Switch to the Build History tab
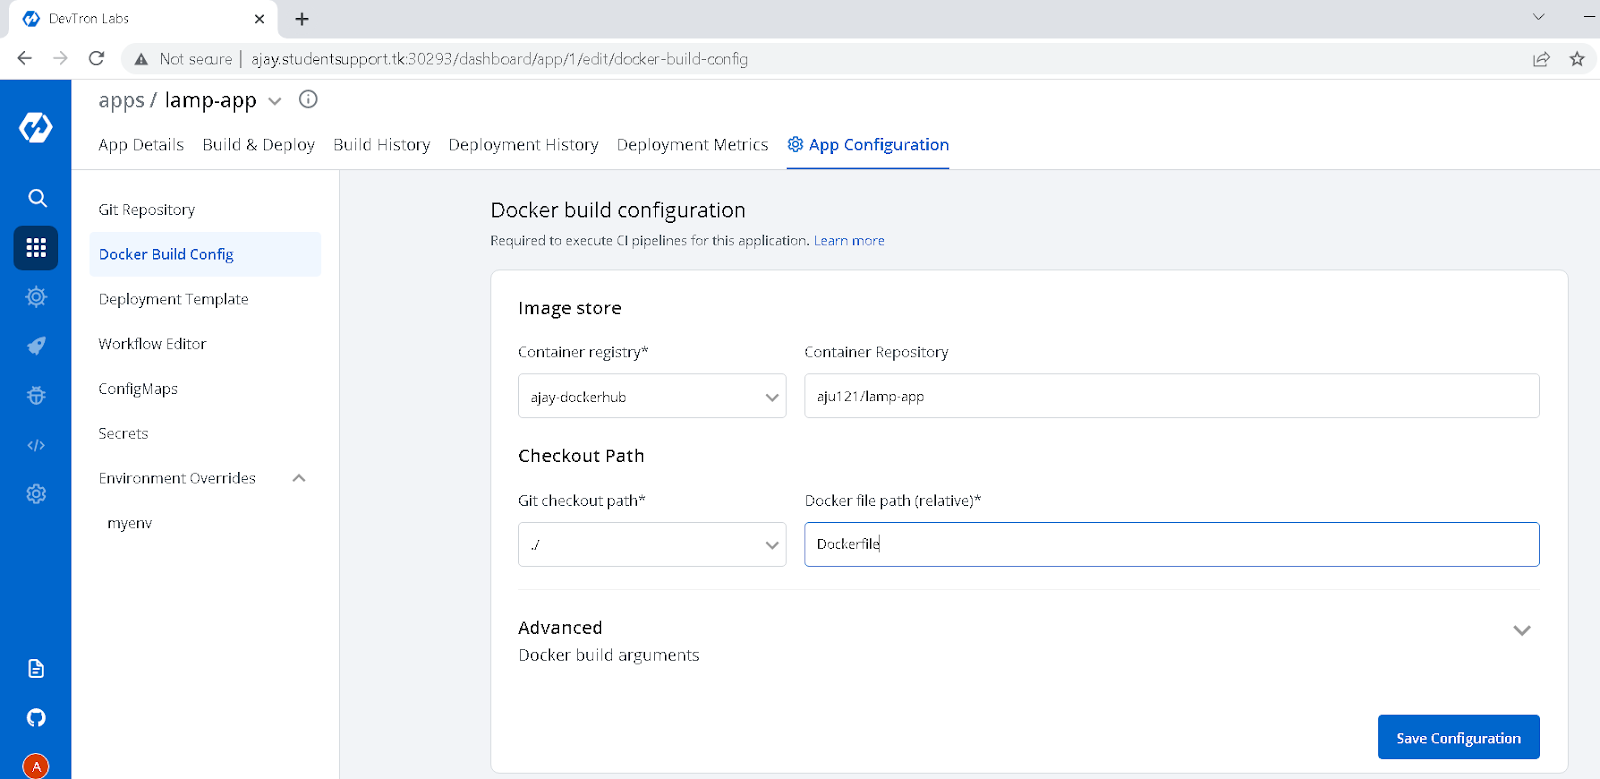 [x=381, y=145]
